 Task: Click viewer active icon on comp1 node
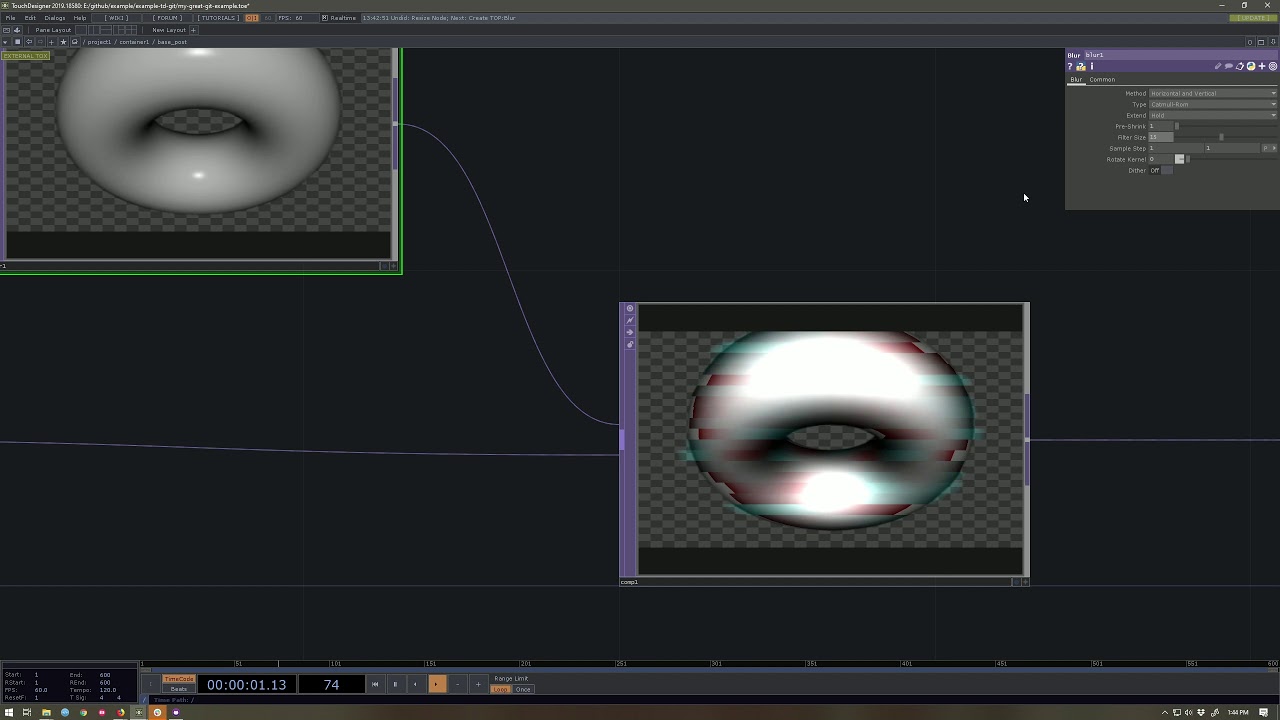tap(630, 309)
